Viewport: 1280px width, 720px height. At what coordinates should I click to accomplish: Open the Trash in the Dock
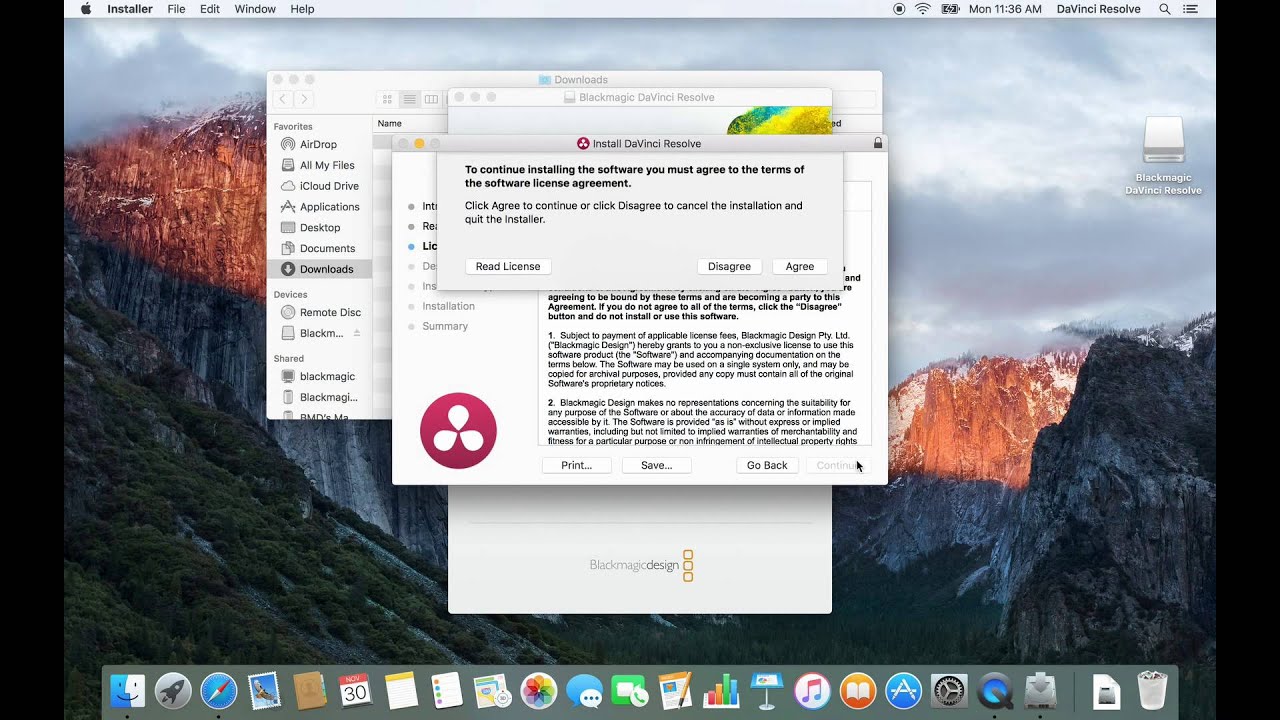(x=1153, y=691)
